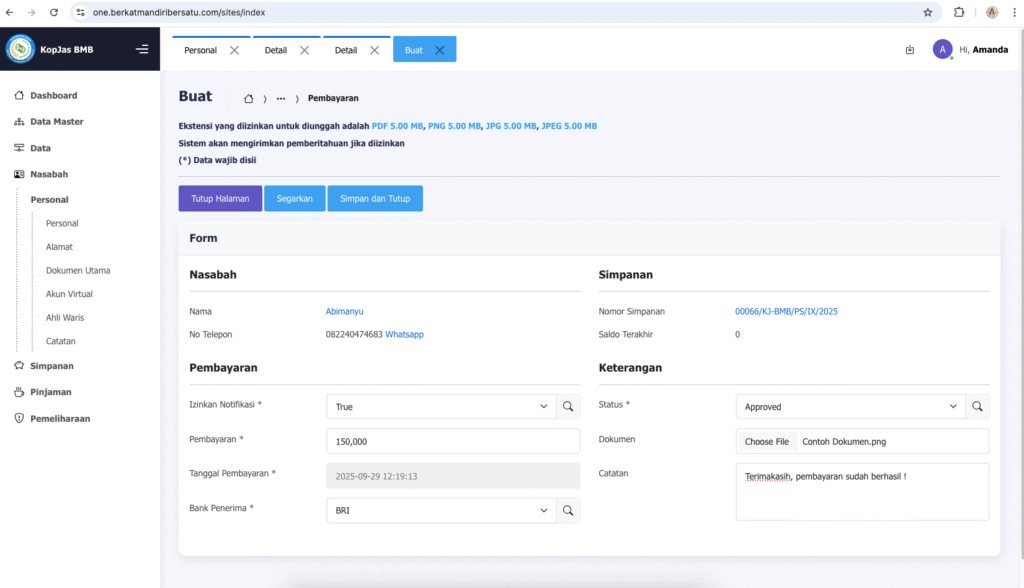Click search icon beside Bank Penerima

(x=568, y=510)
